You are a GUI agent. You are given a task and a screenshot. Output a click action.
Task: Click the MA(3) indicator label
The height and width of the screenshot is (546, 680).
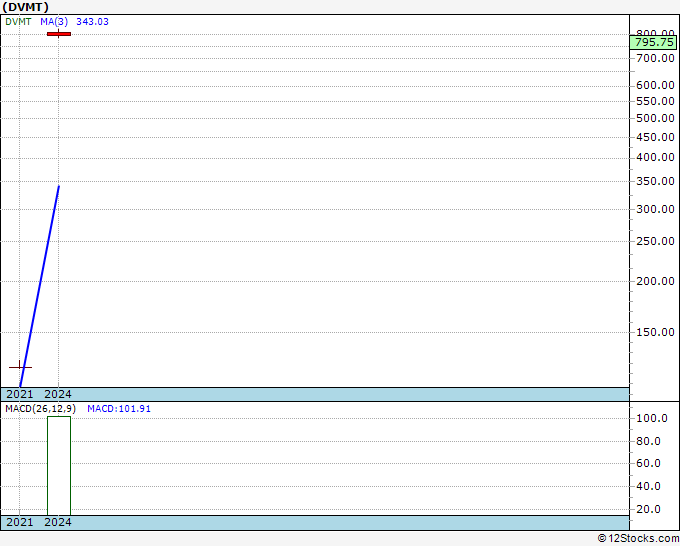coord(54,21)
